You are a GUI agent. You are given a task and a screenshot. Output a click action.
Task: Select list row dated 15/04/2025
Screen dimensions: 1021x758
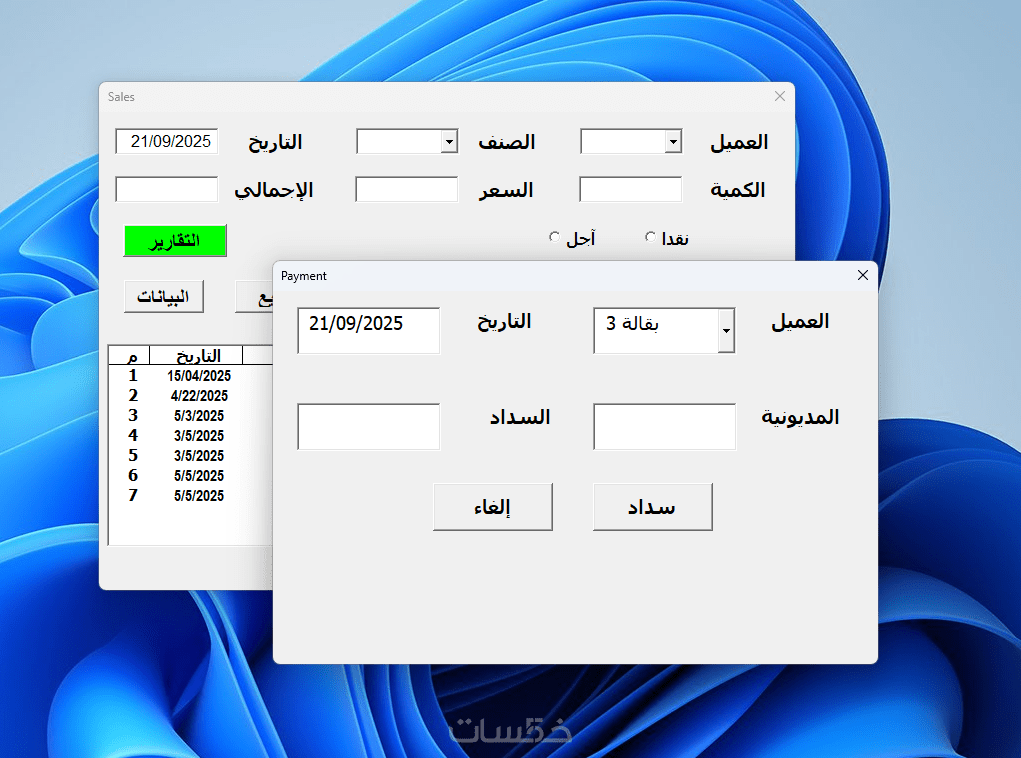190,376
